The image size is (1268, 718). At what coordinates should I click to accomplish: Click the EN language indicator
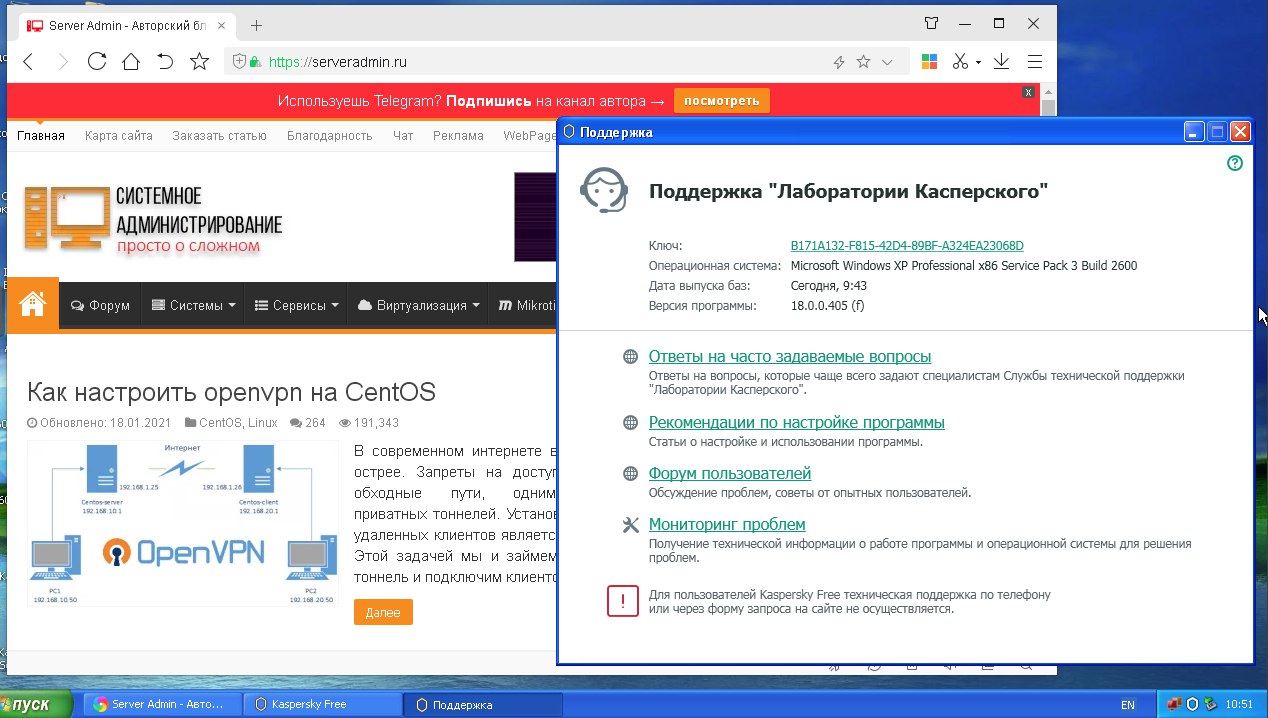pos(1128,705)
